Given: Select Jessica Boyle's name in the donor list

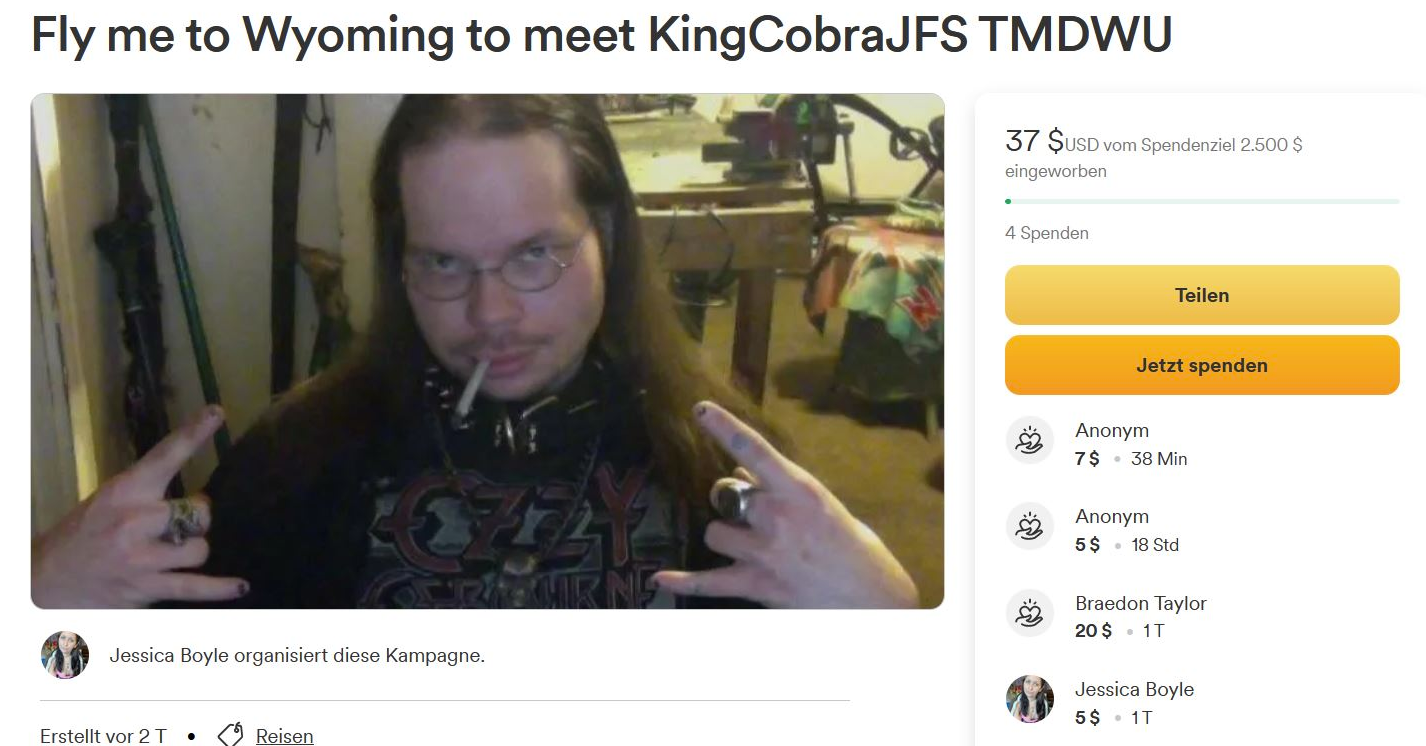Looking at the screenshot, I should click(1135, 689).
